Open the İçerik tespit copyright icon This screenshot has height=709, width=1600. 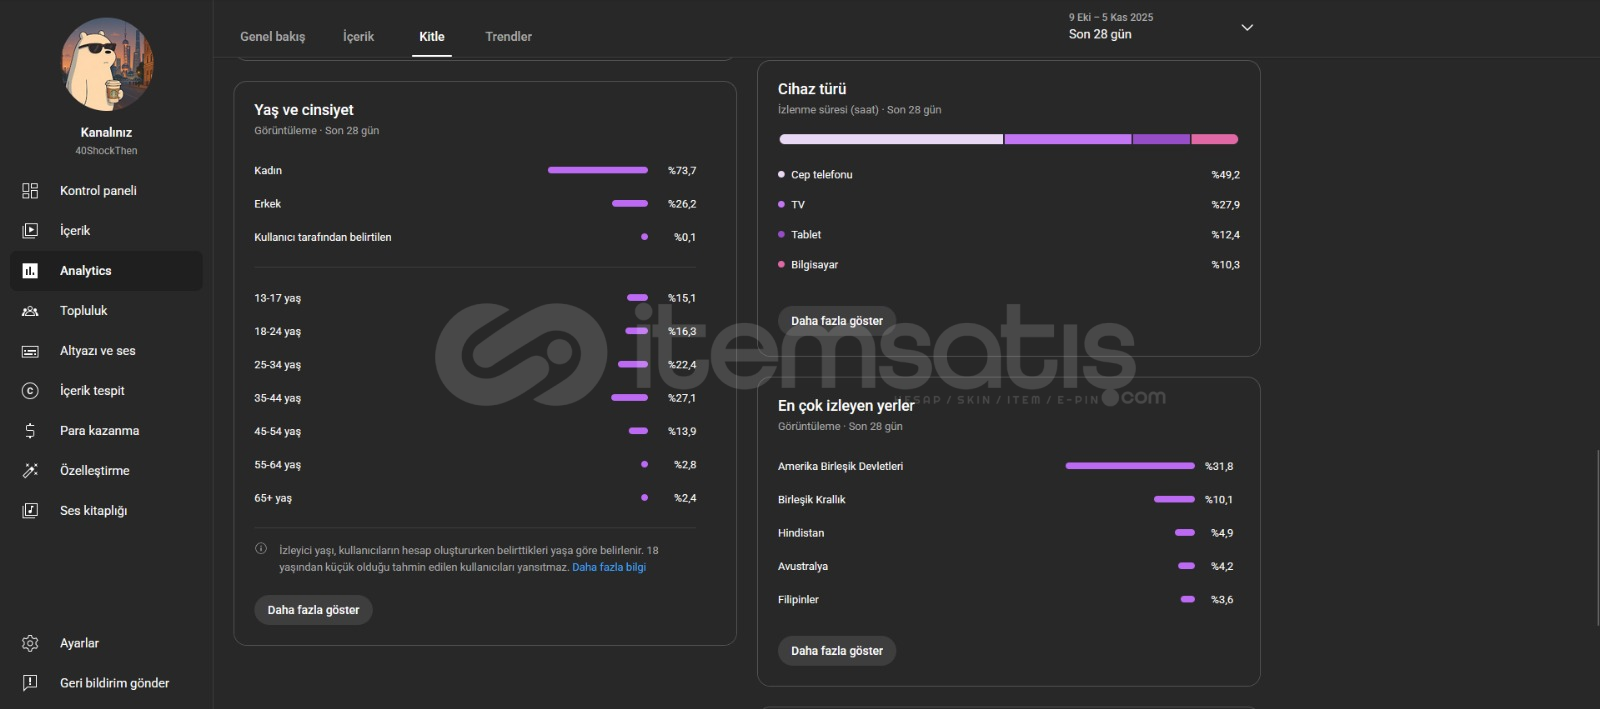pyautogui.click(x=30, y=391)
